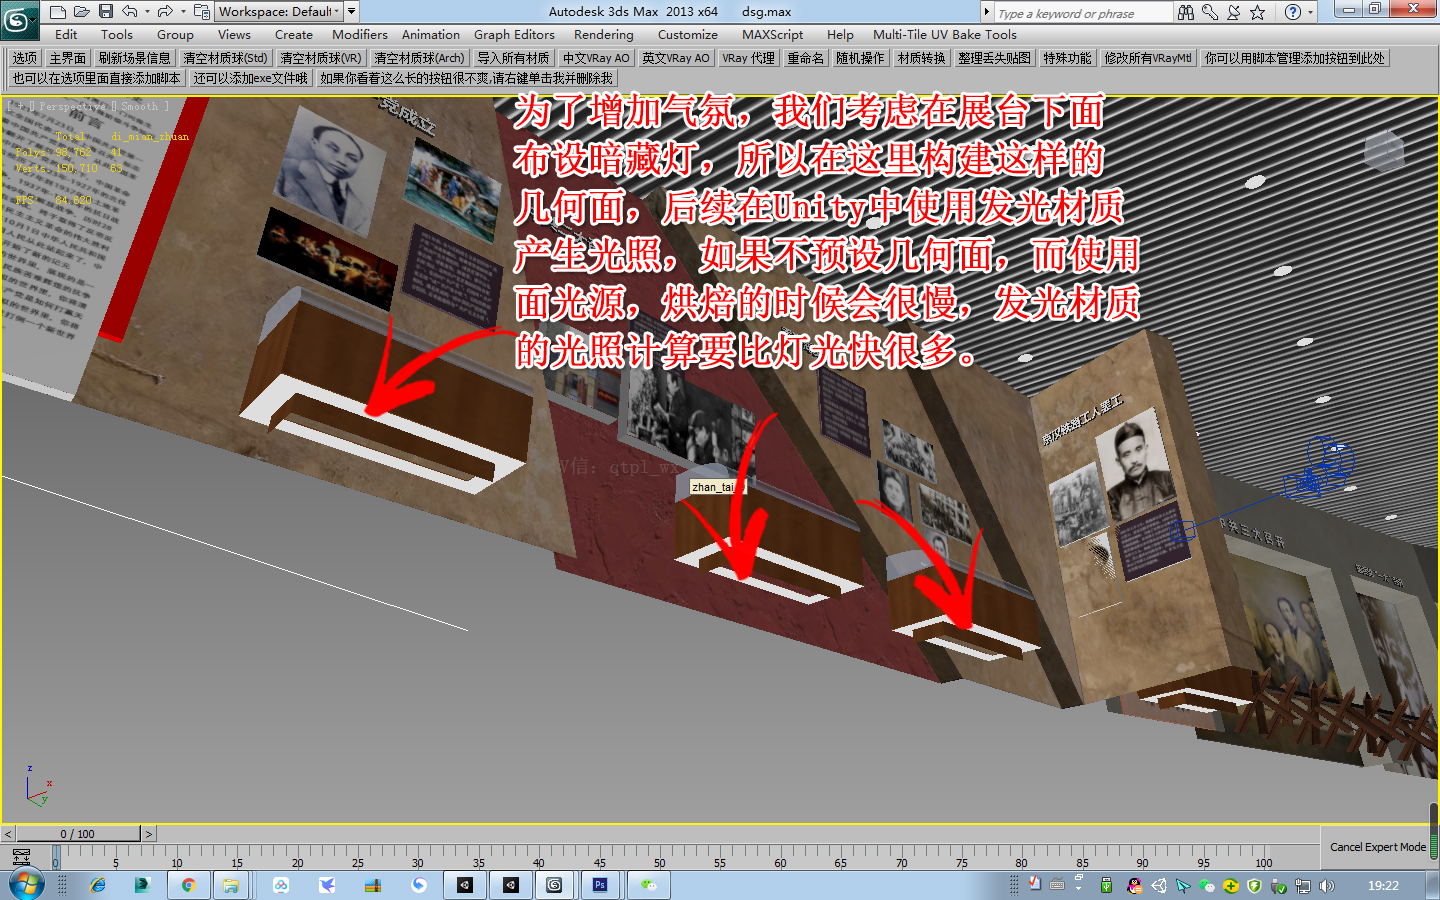
Task: Open the Perspective viewport label menu
Action: [72, 106]
